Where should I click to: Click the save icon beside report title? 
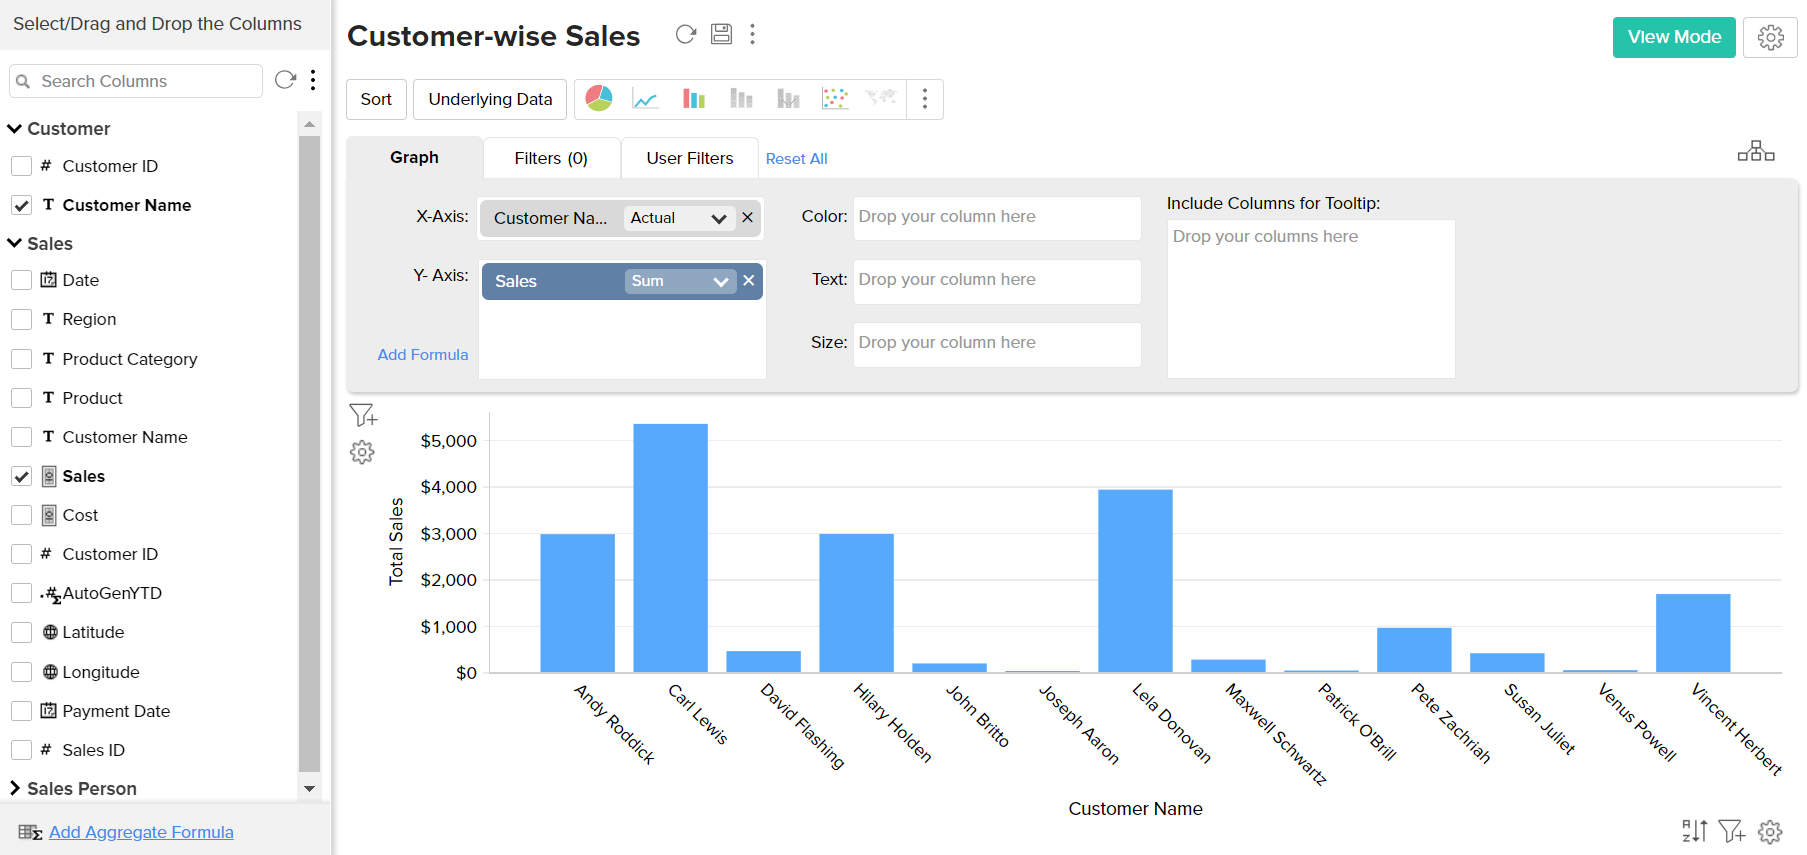[721, 34]
